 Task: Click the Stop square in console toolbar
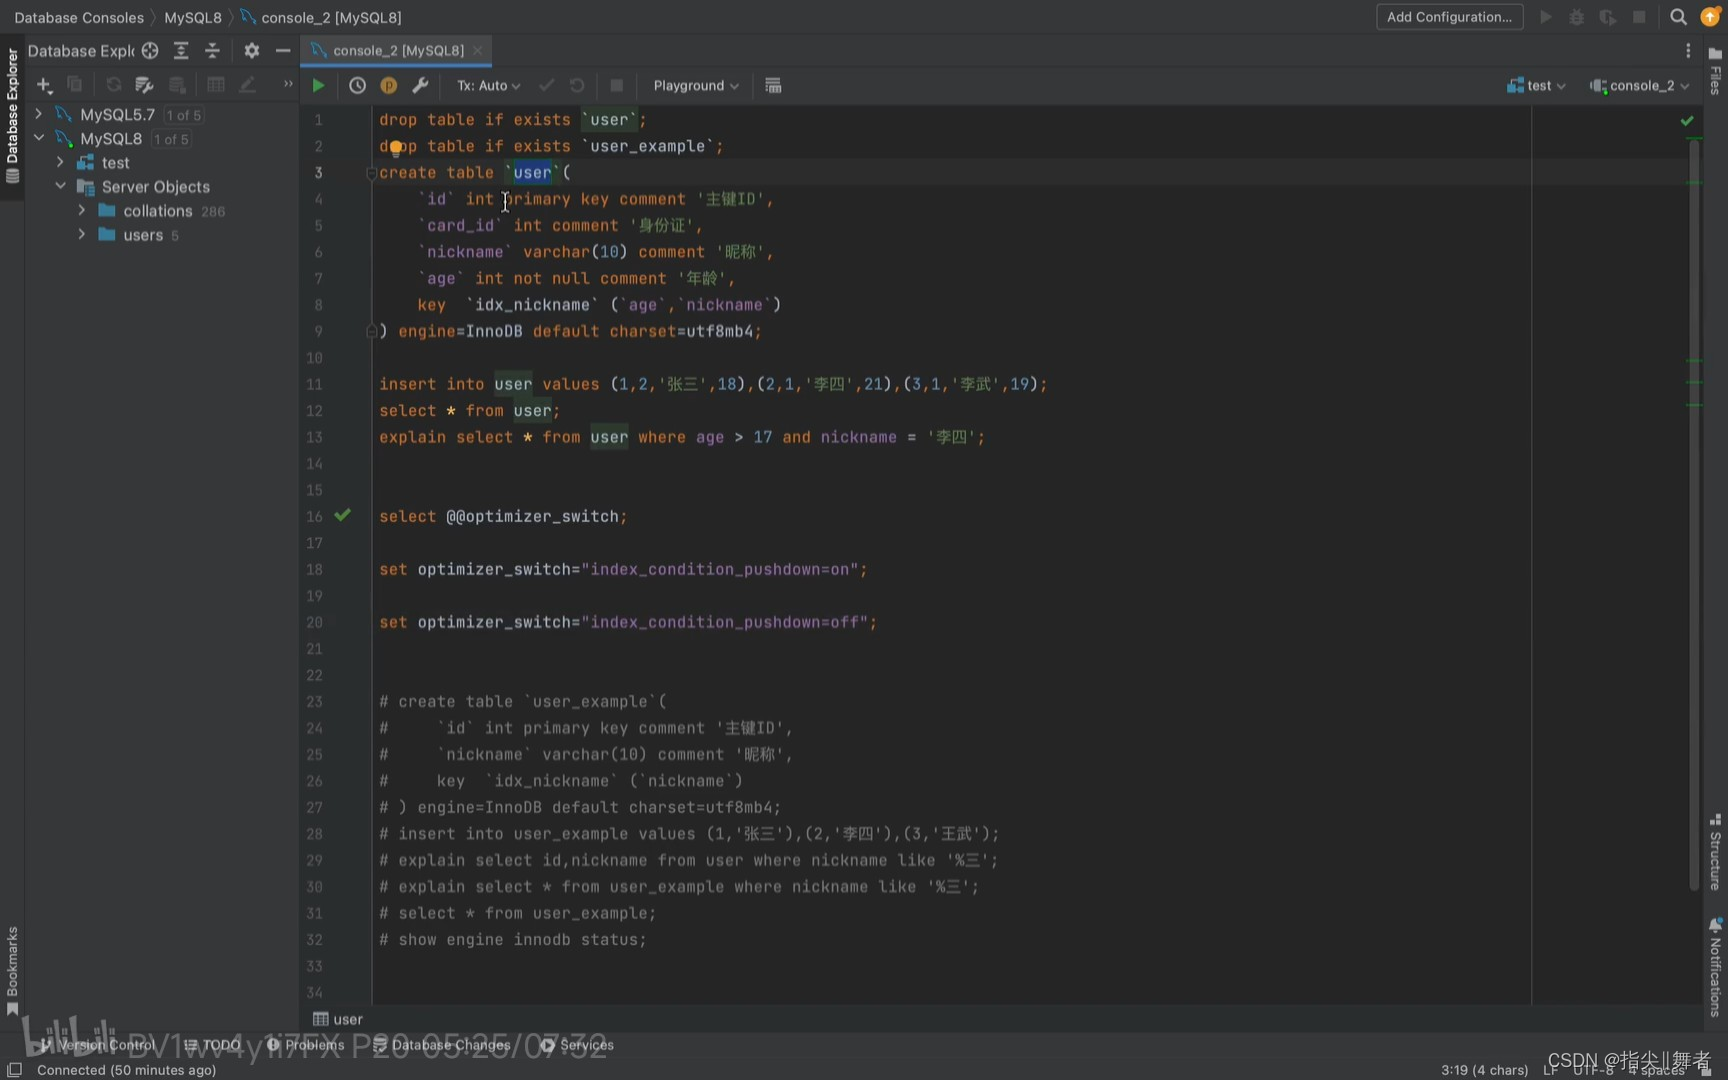click(x=617, y=86)
